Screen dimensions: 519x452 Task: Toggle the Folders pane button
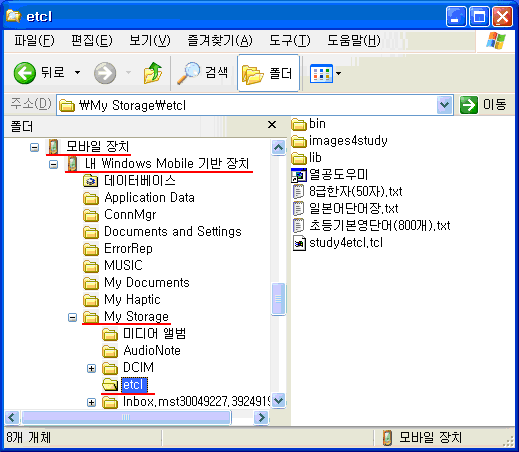[x=268, y=73]
